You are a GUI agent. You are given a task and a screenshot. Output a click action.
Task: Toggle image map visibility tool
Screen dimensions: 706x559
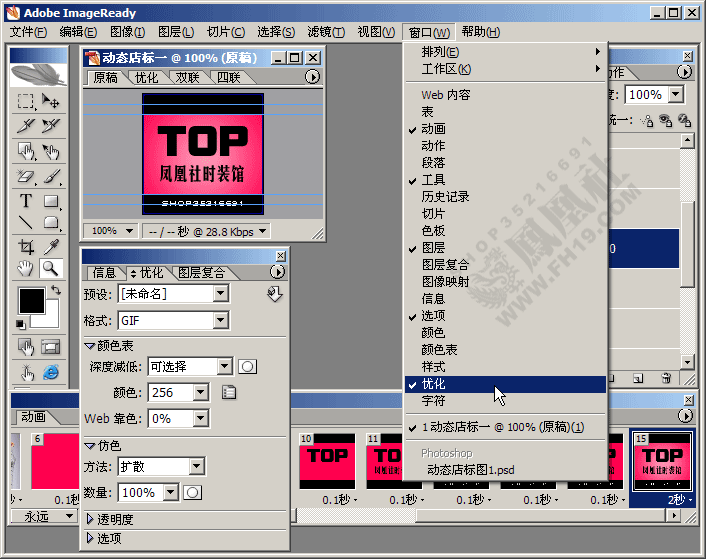[26, 347]
